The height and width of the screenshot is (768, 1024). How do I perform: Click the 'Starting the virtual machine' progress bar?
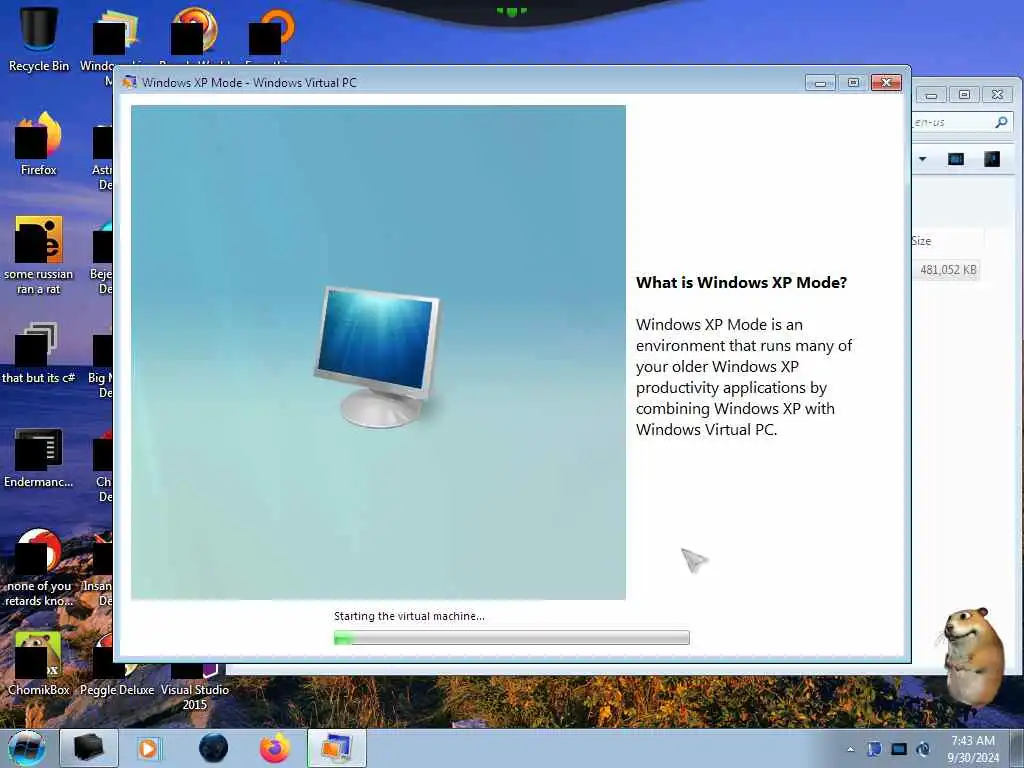click(x=511, y=637)
